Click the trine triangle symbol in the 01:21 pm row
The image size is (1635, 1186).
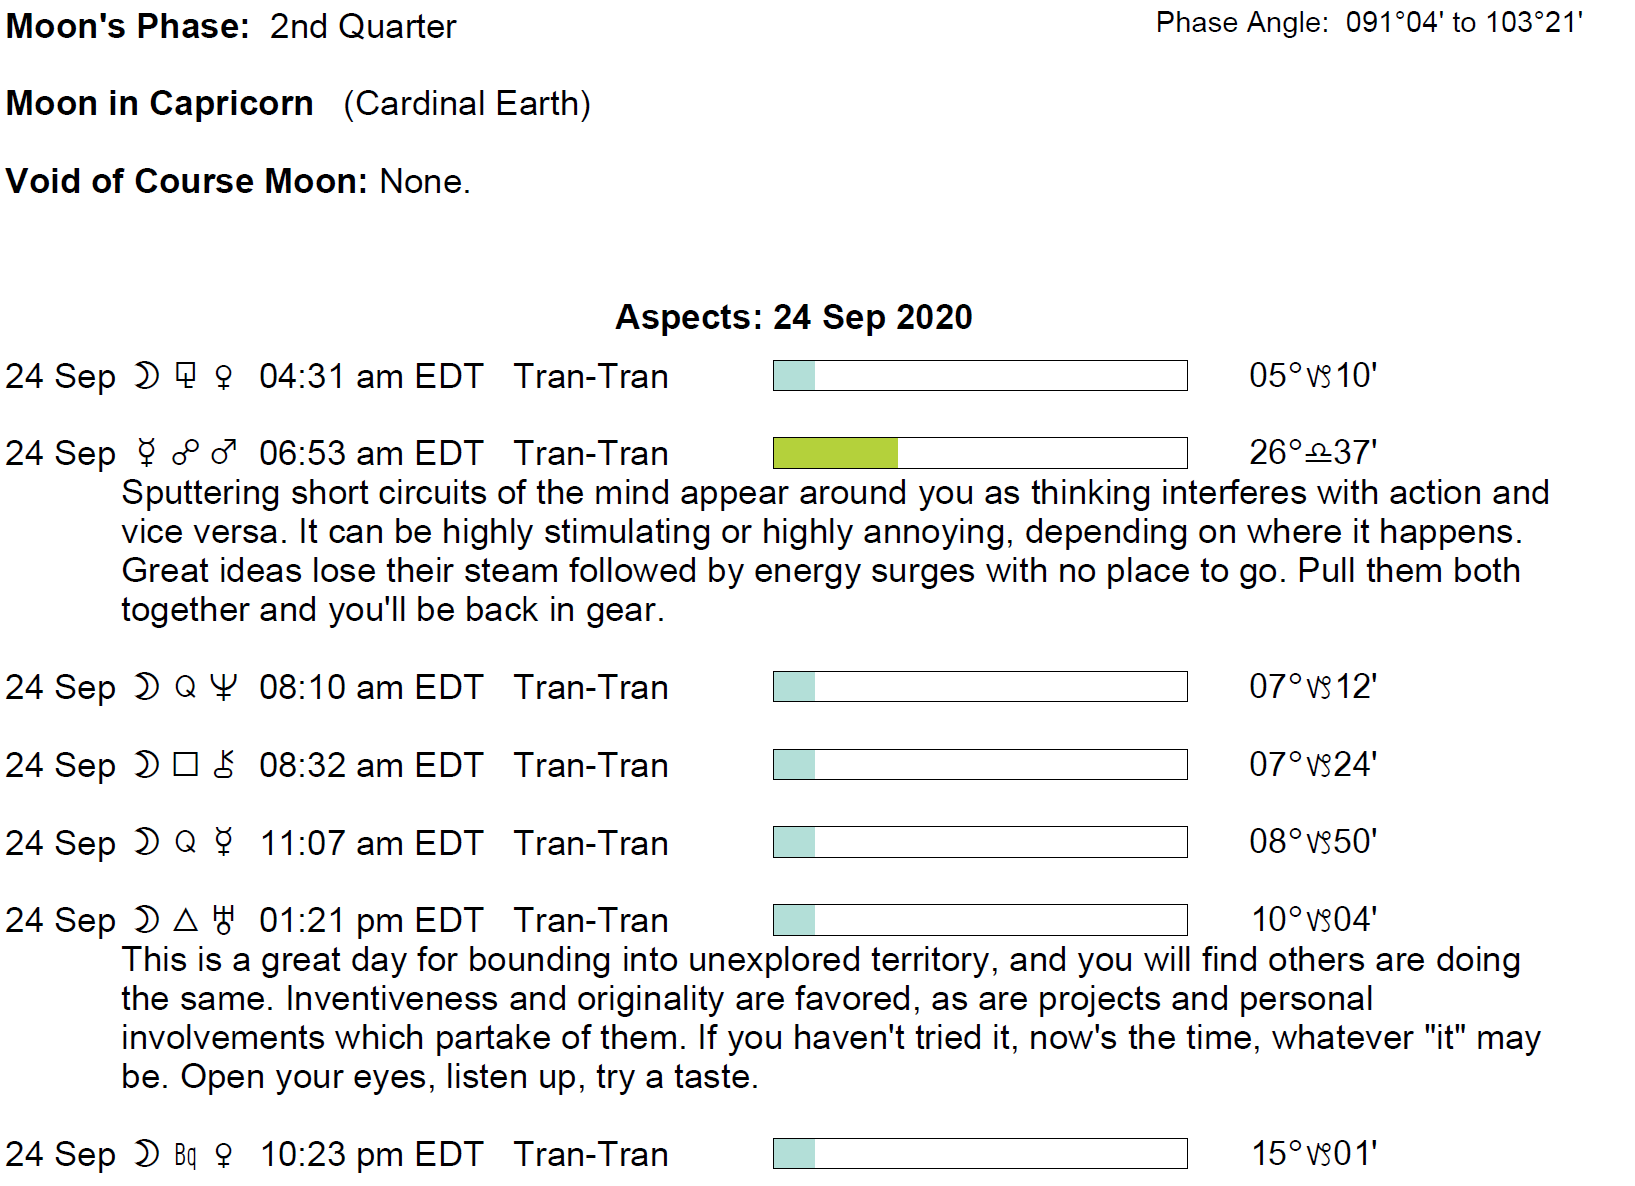click(186, 921)
